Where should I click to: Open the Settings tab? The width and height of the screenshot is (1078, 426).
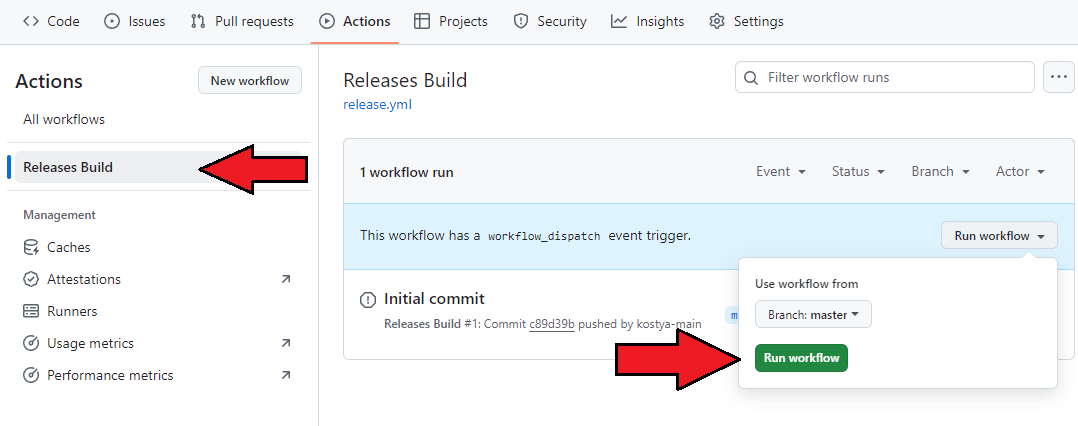[x=746, y=21]
